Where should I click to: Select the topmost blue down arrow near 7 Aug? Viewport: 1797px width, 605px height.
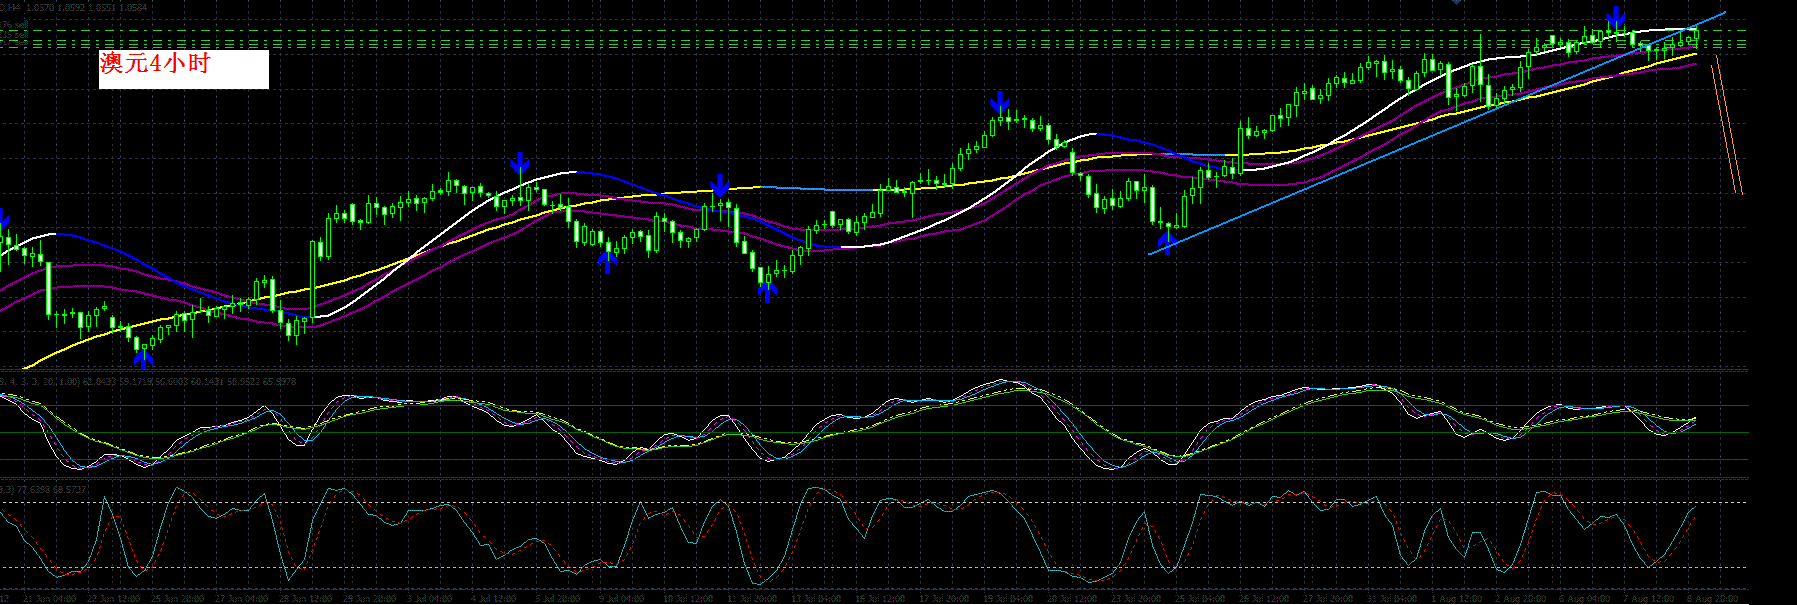pos(1616,17)
